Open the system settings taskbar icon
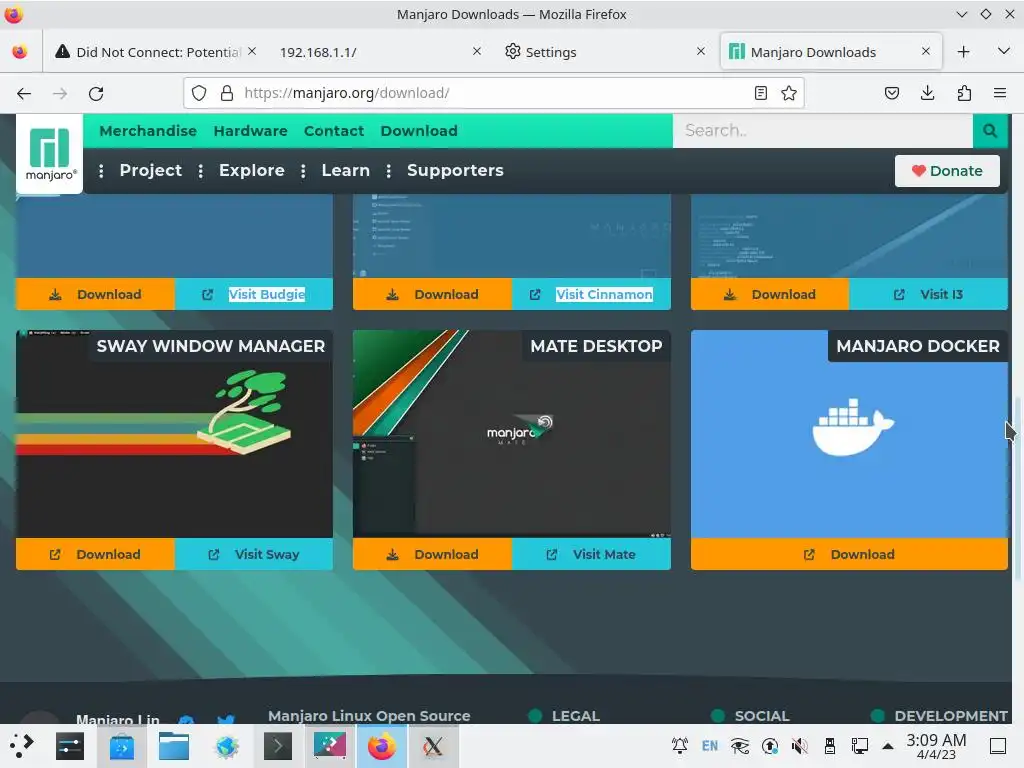 click(x=70, y=746)
